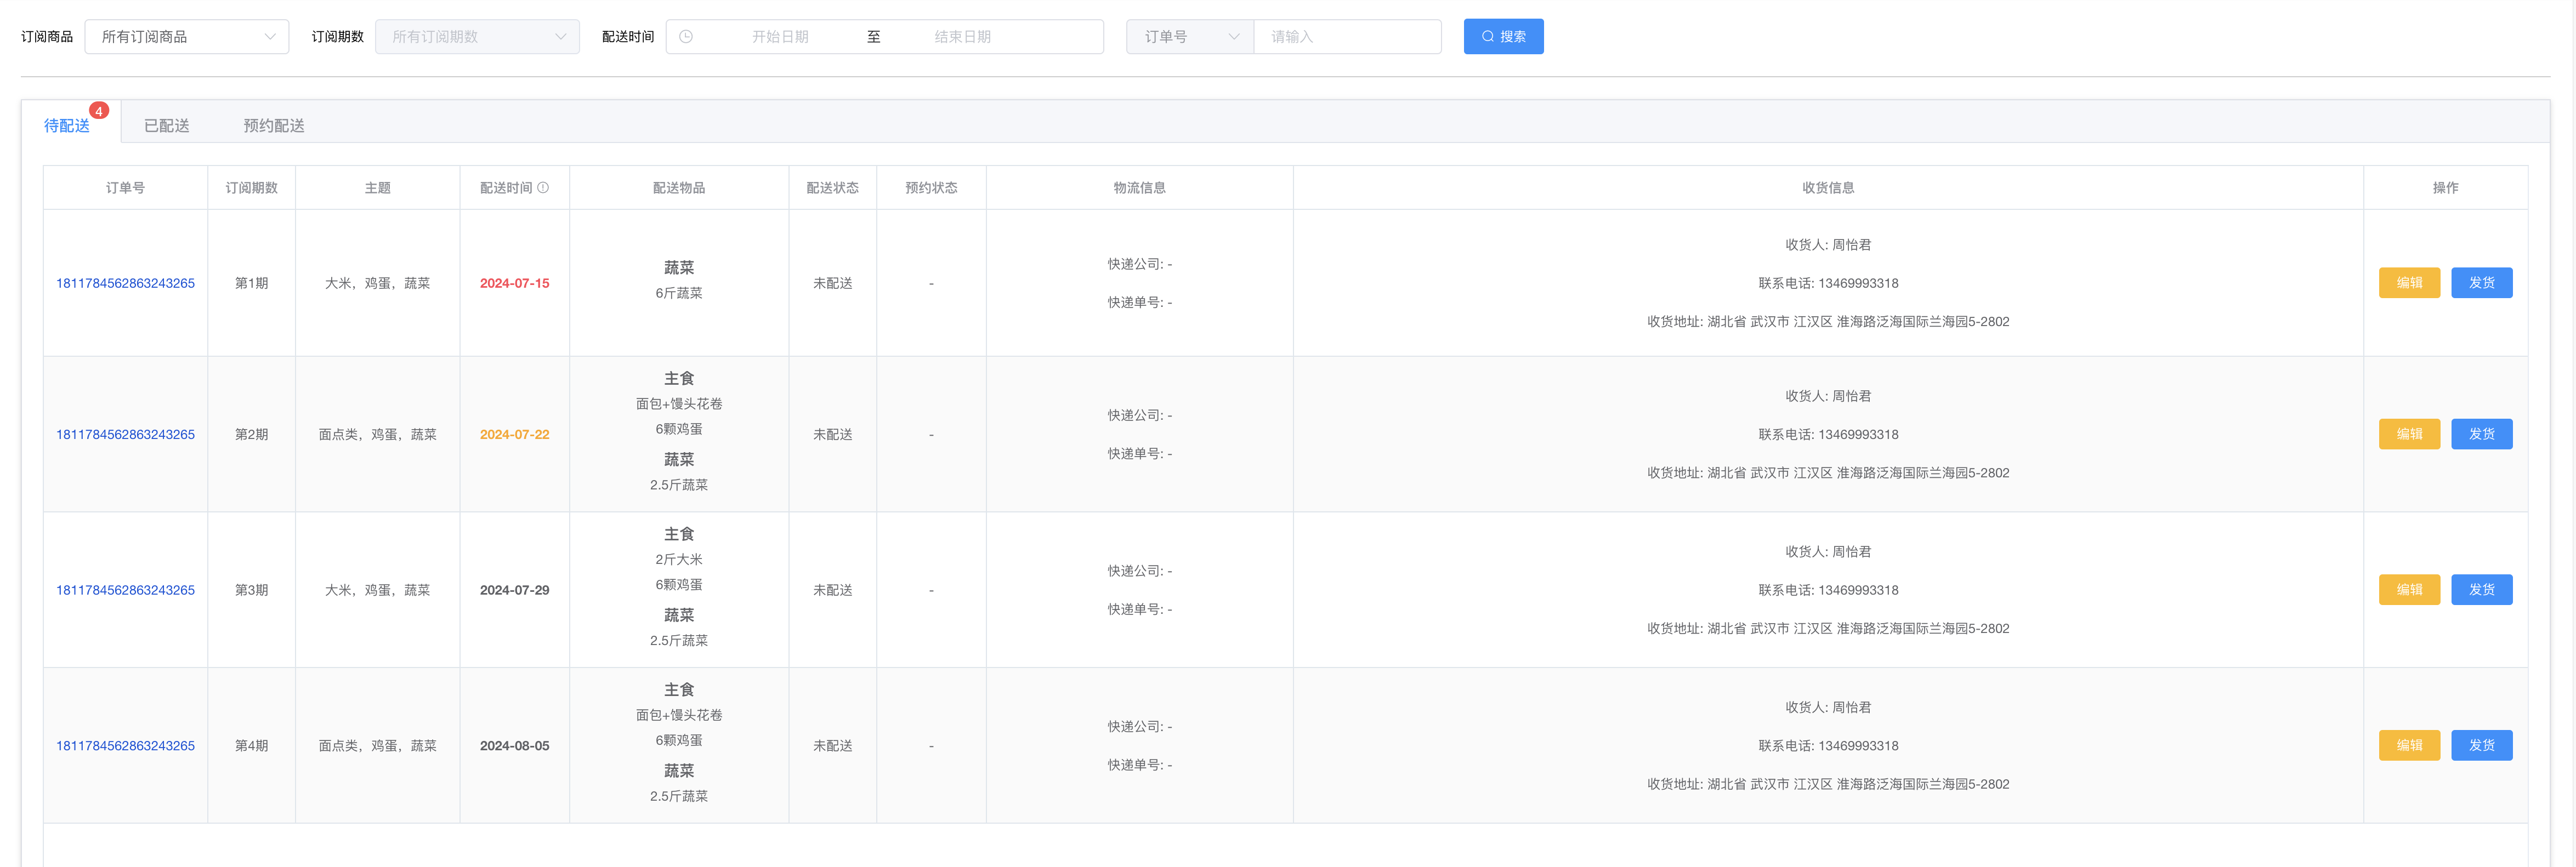Click the info icon beside 配送时间 header
Viewport: 2576px width, 867px height.
[543, 187]
